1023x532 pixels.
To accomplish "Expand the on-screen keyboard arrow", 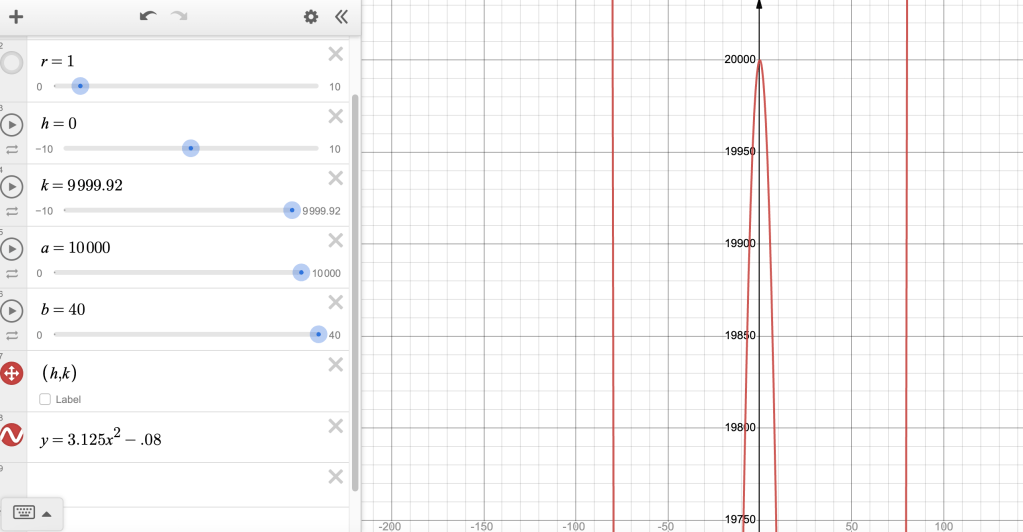I will point(46,513).
